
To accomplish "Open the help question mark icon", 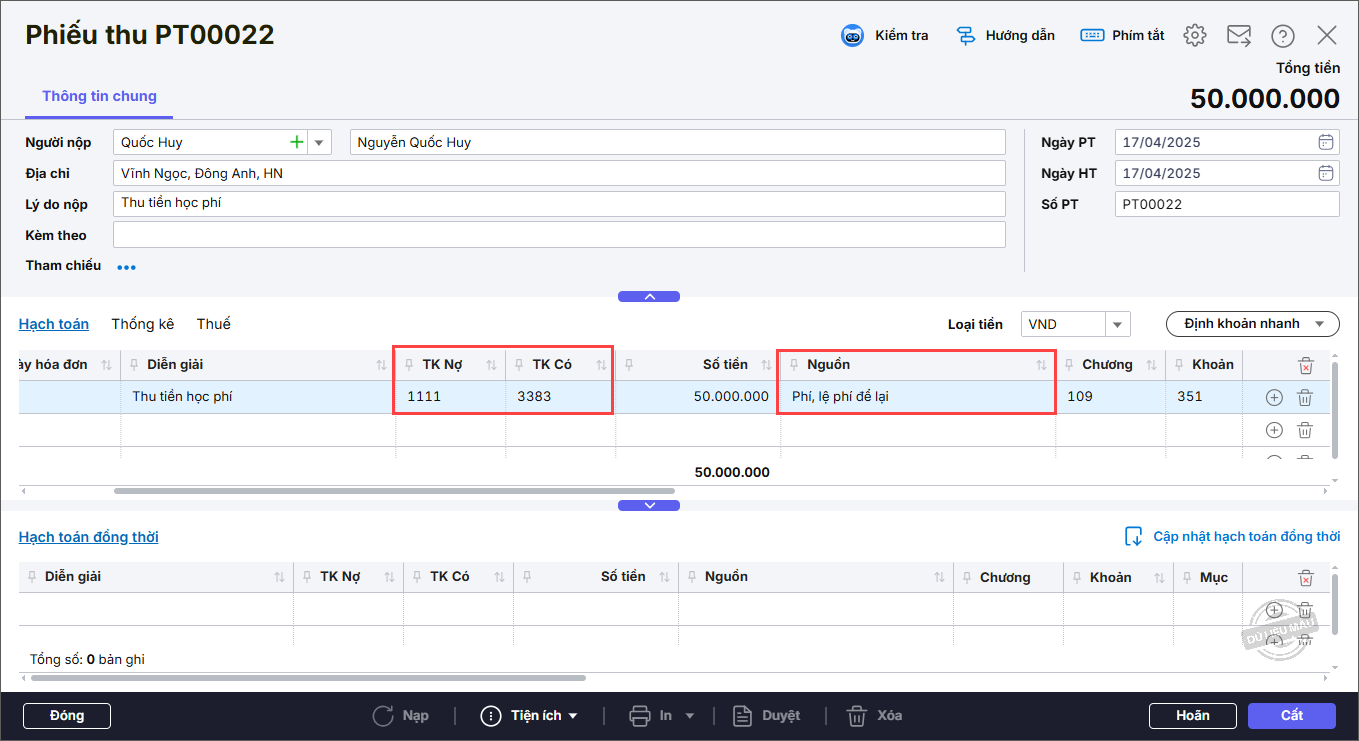I will click(1283, 36).
